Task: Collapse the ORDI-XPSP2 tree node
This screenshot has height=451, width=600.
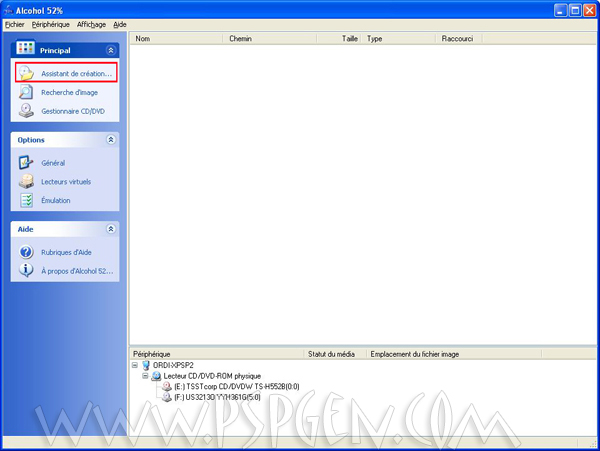Action: 135,365
